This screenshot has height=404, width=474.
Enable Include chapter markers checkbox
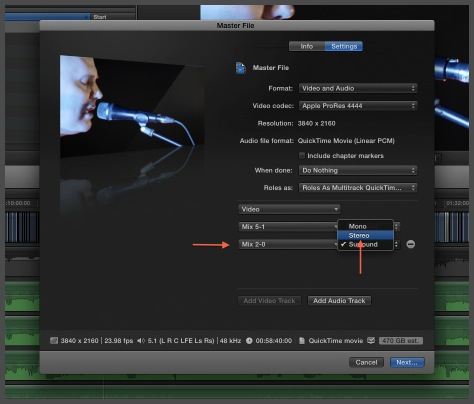(x=302, y=155)
